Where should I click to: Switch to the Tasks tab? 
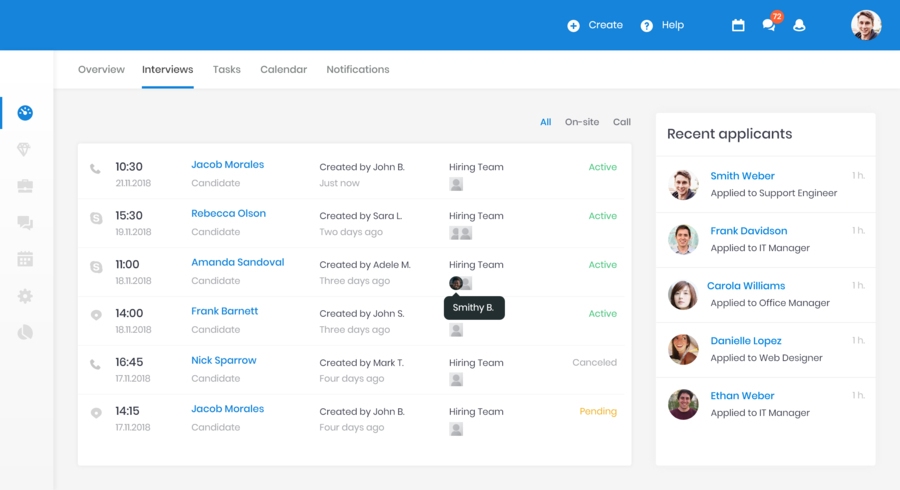tap(226, 70)
